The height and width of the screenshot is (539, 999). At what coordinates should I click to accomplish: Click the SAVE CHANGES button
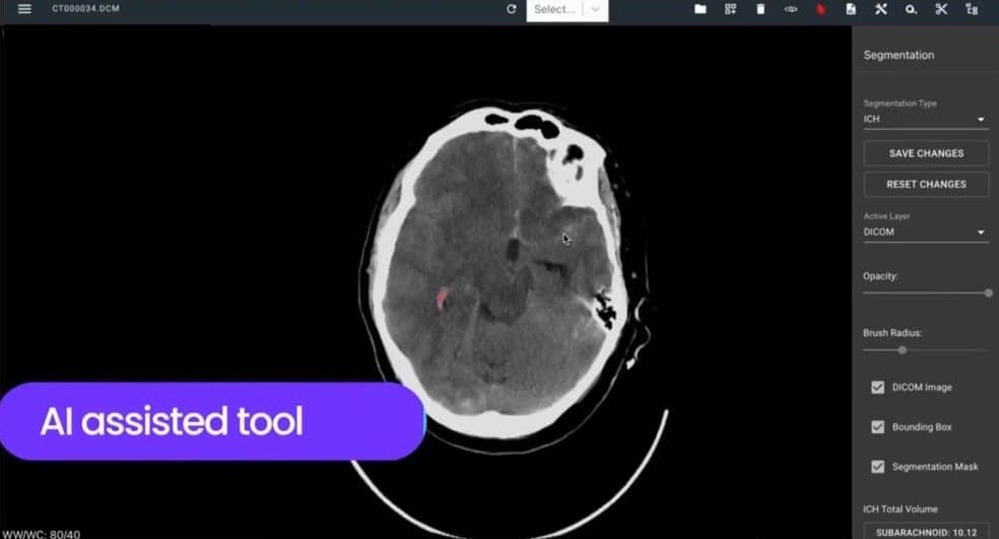coord(926,154)
